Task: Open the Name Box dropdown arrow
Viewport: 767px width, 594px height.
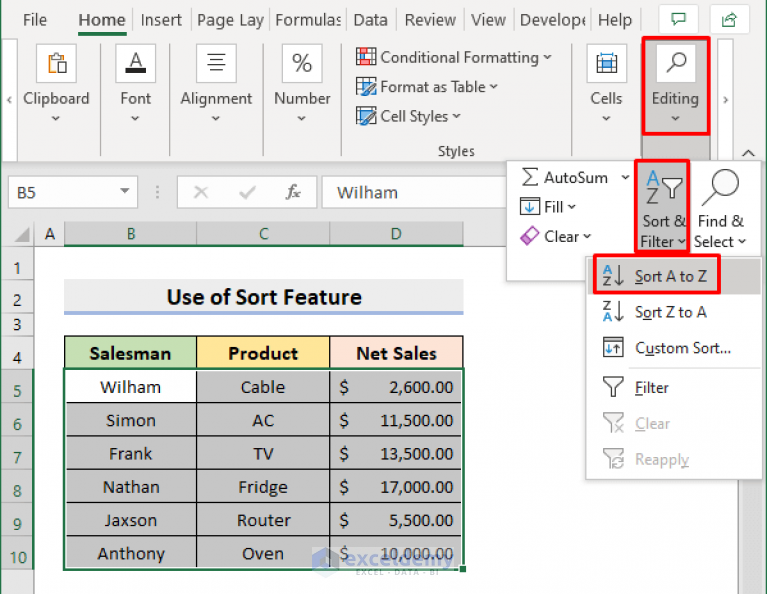Action: point(125,192)
